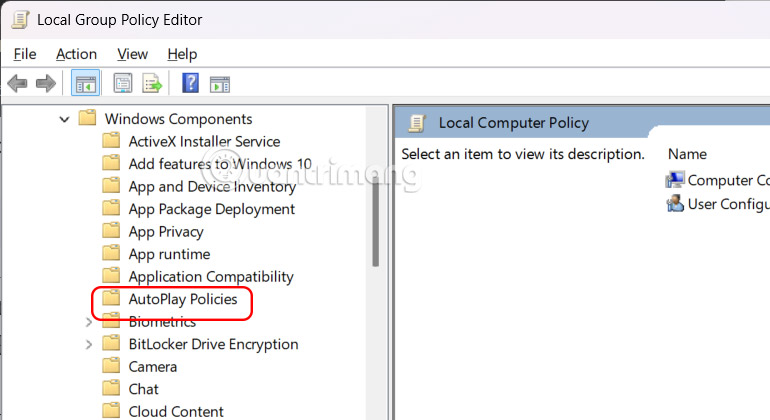Expand the Biometrics folder node
Image resolution: width=770 pixels, height=420 pixels.
[89, 322]
